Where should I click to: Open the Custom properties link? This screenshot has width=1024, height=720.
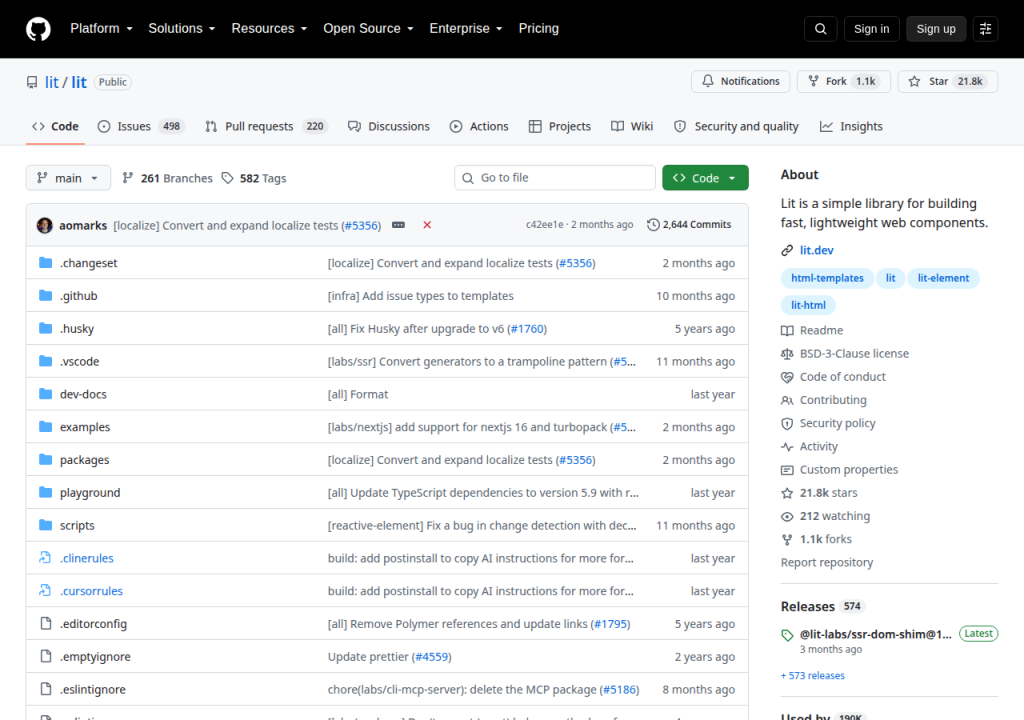pos(848,470)
